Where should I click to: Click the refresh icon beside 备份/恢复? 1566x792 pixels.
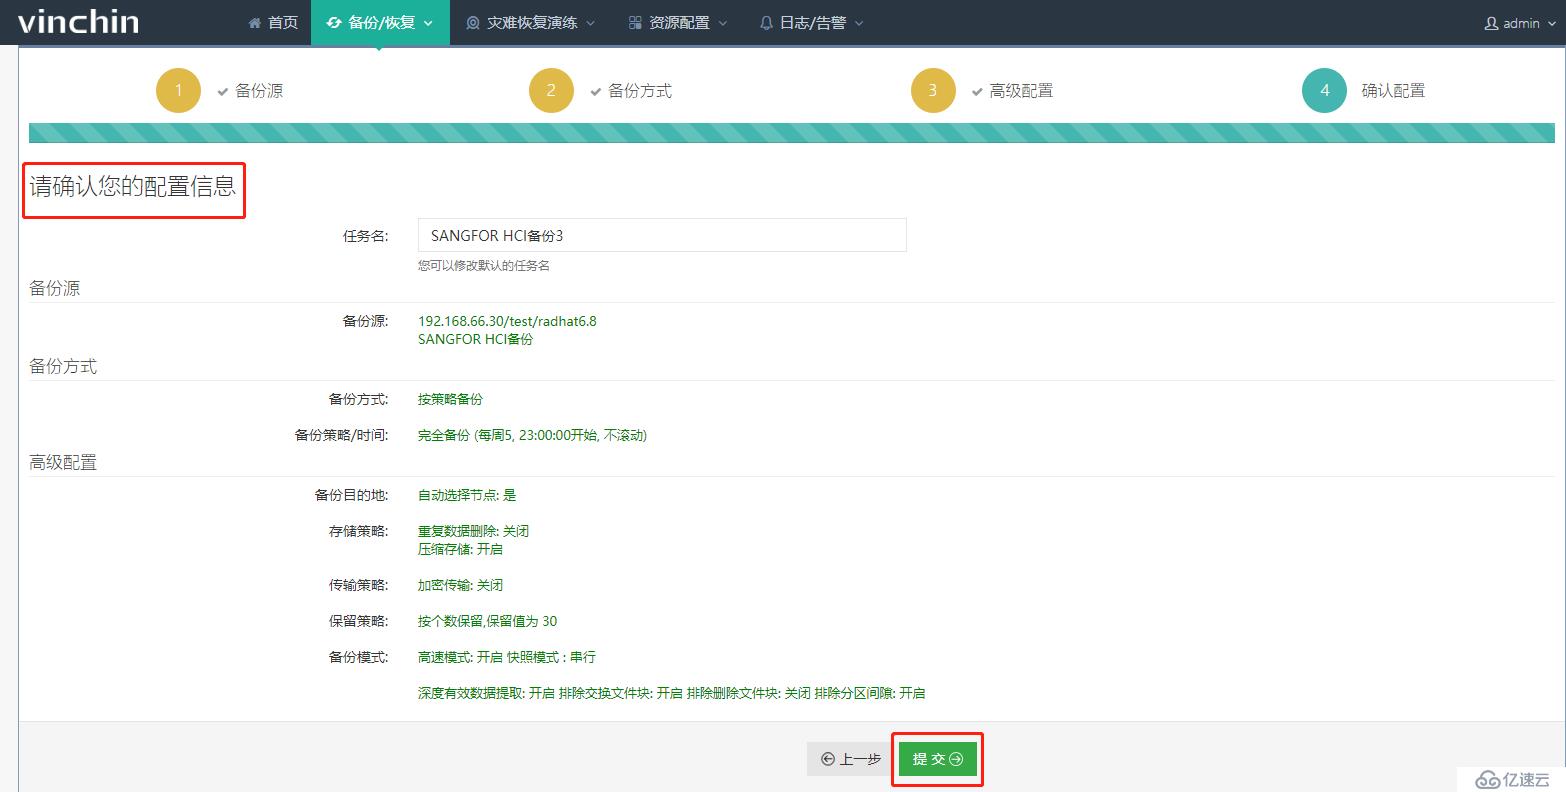point(334,22)
